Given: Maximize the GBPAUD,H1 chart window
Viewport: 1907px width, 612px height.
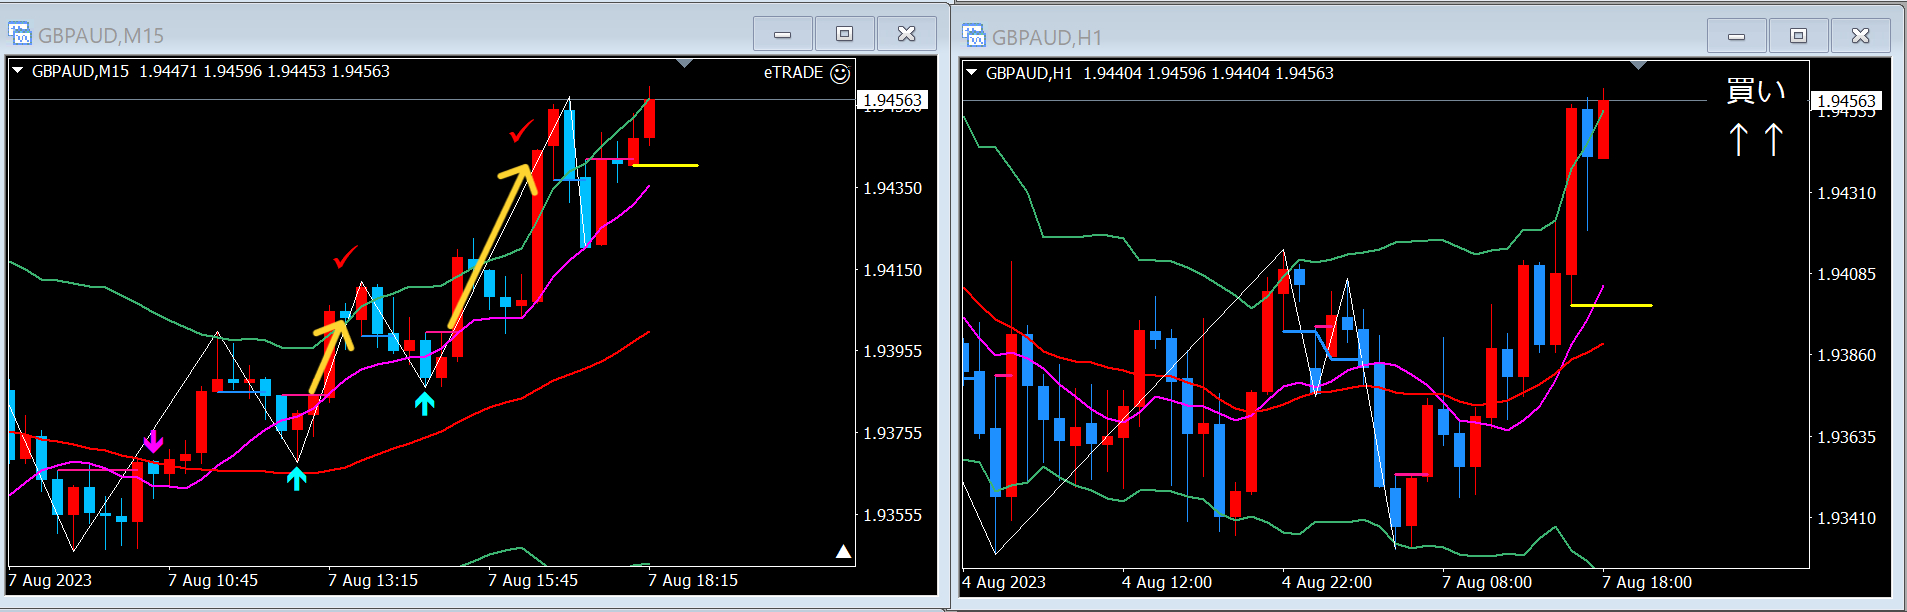Looking at the screenshot, I should [1799, 36].
